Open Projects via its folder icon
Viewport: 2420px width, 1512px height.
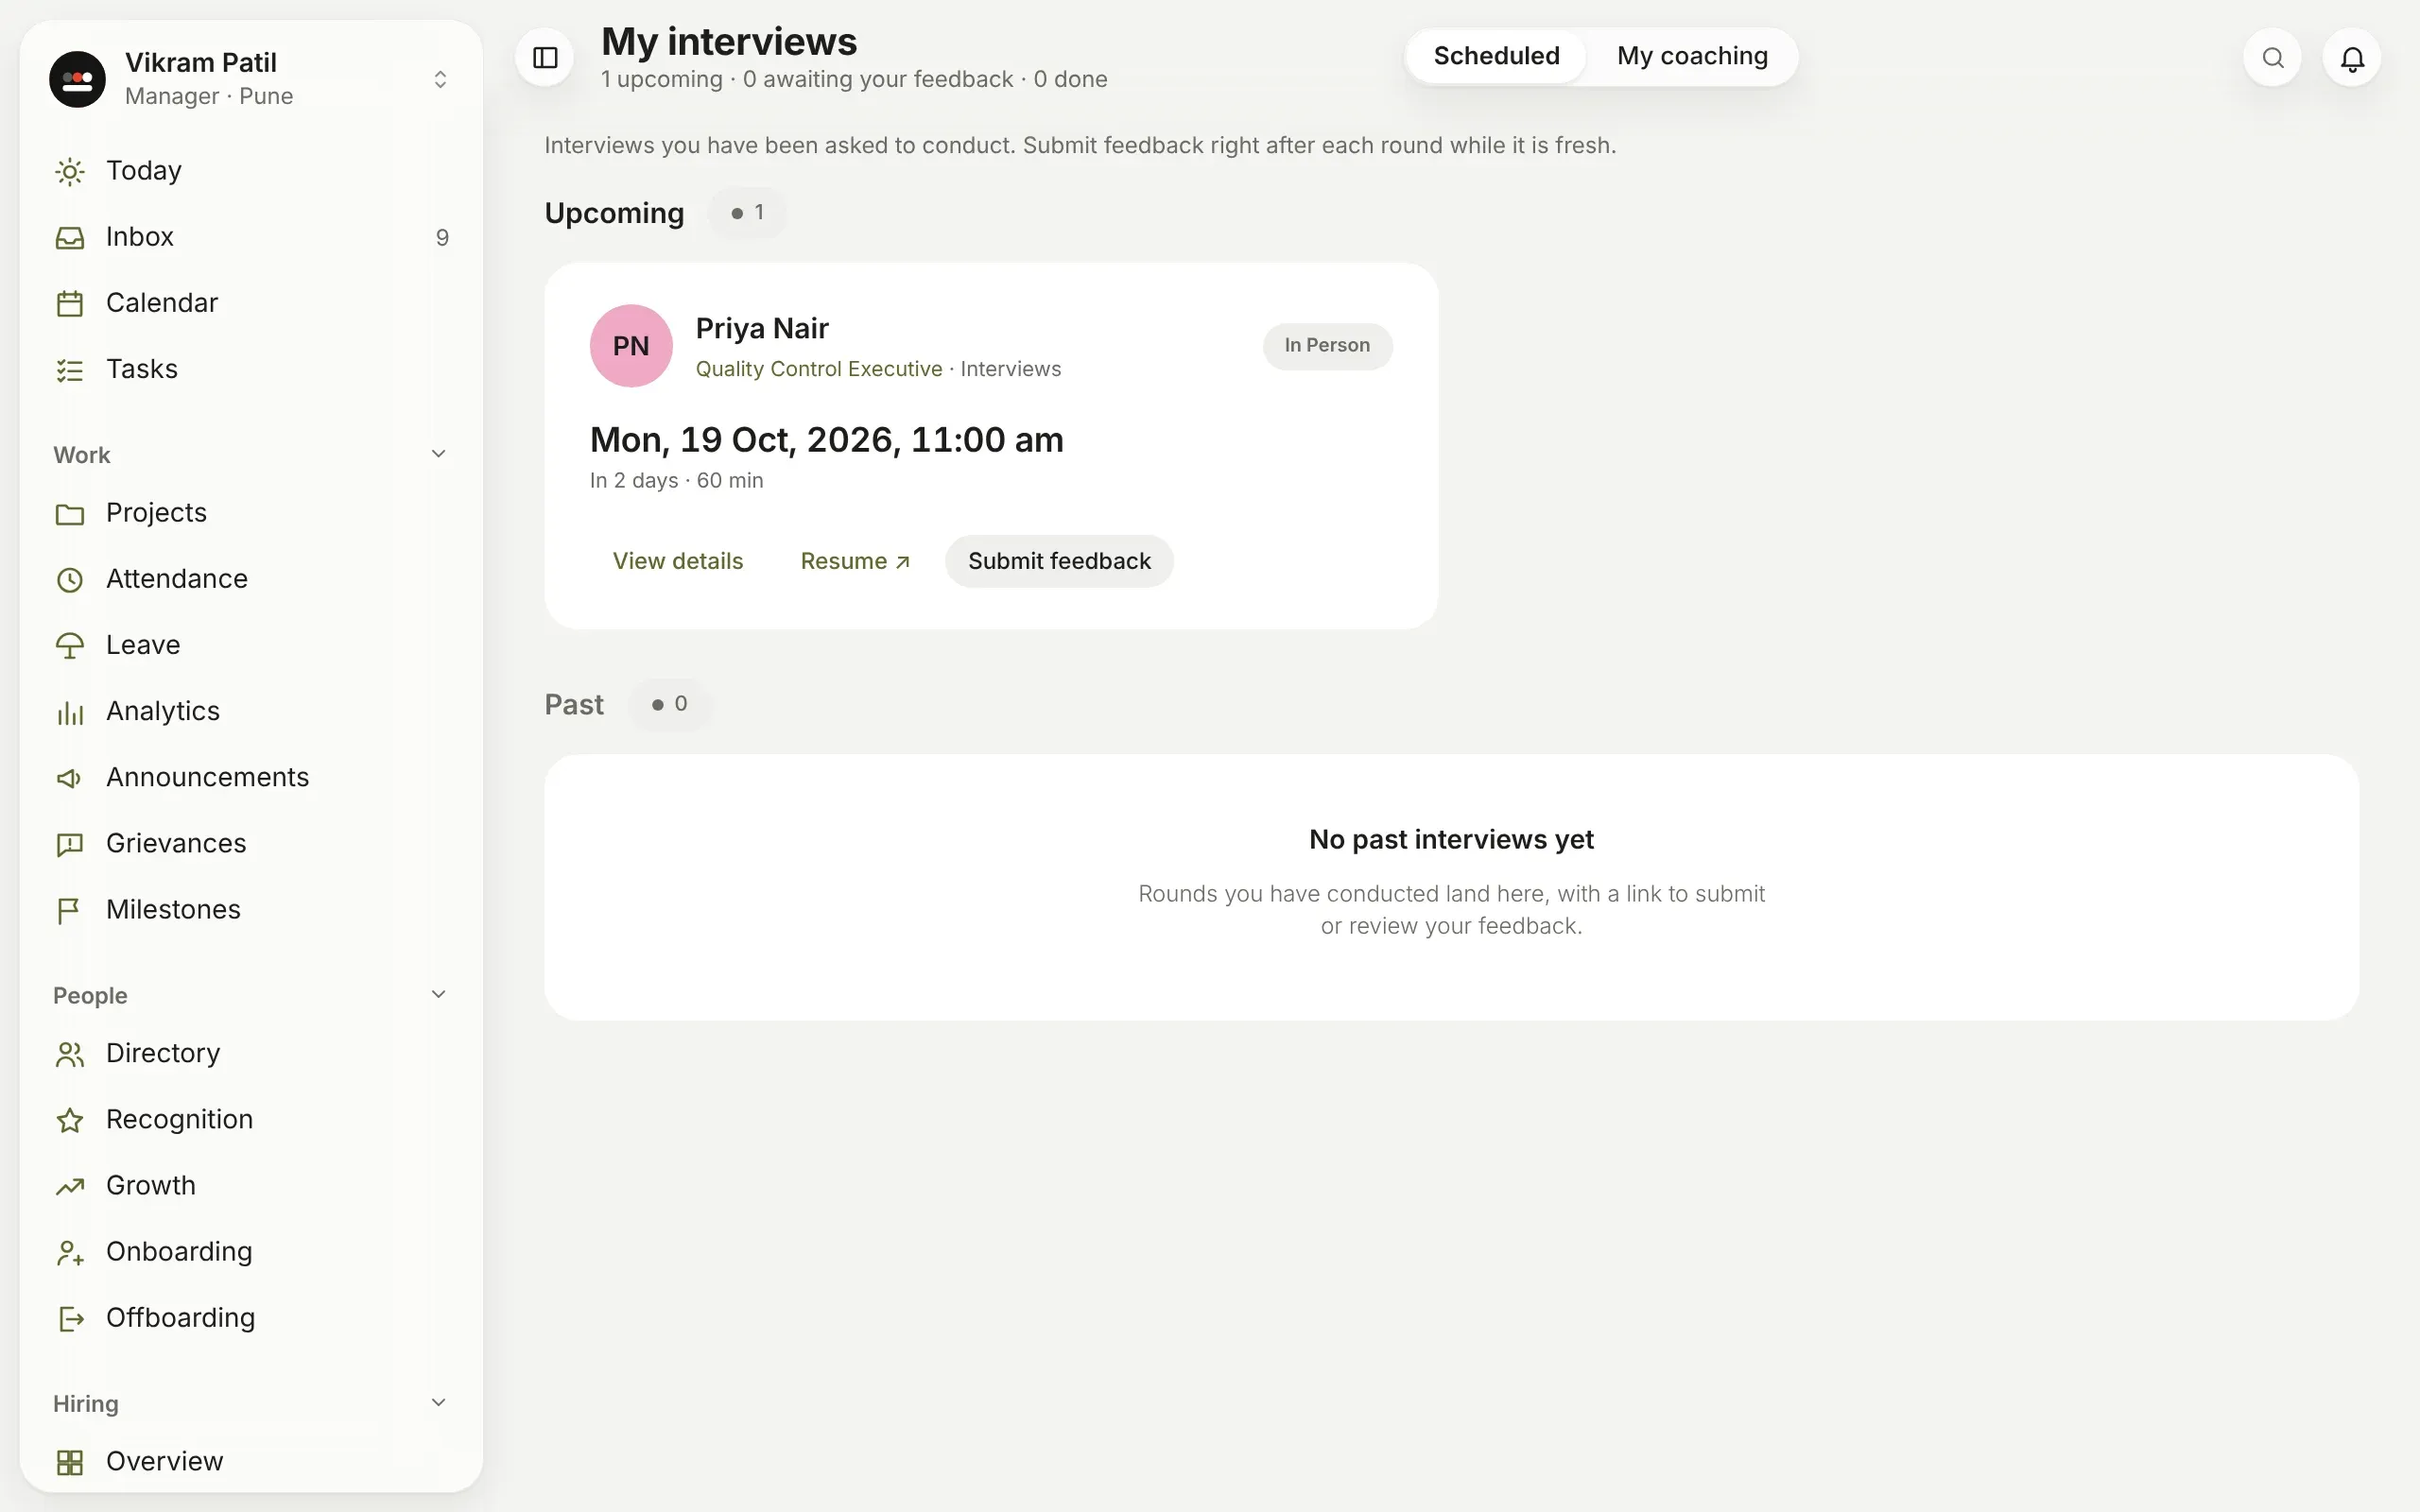pyautogui.click(x=70, y=514)
